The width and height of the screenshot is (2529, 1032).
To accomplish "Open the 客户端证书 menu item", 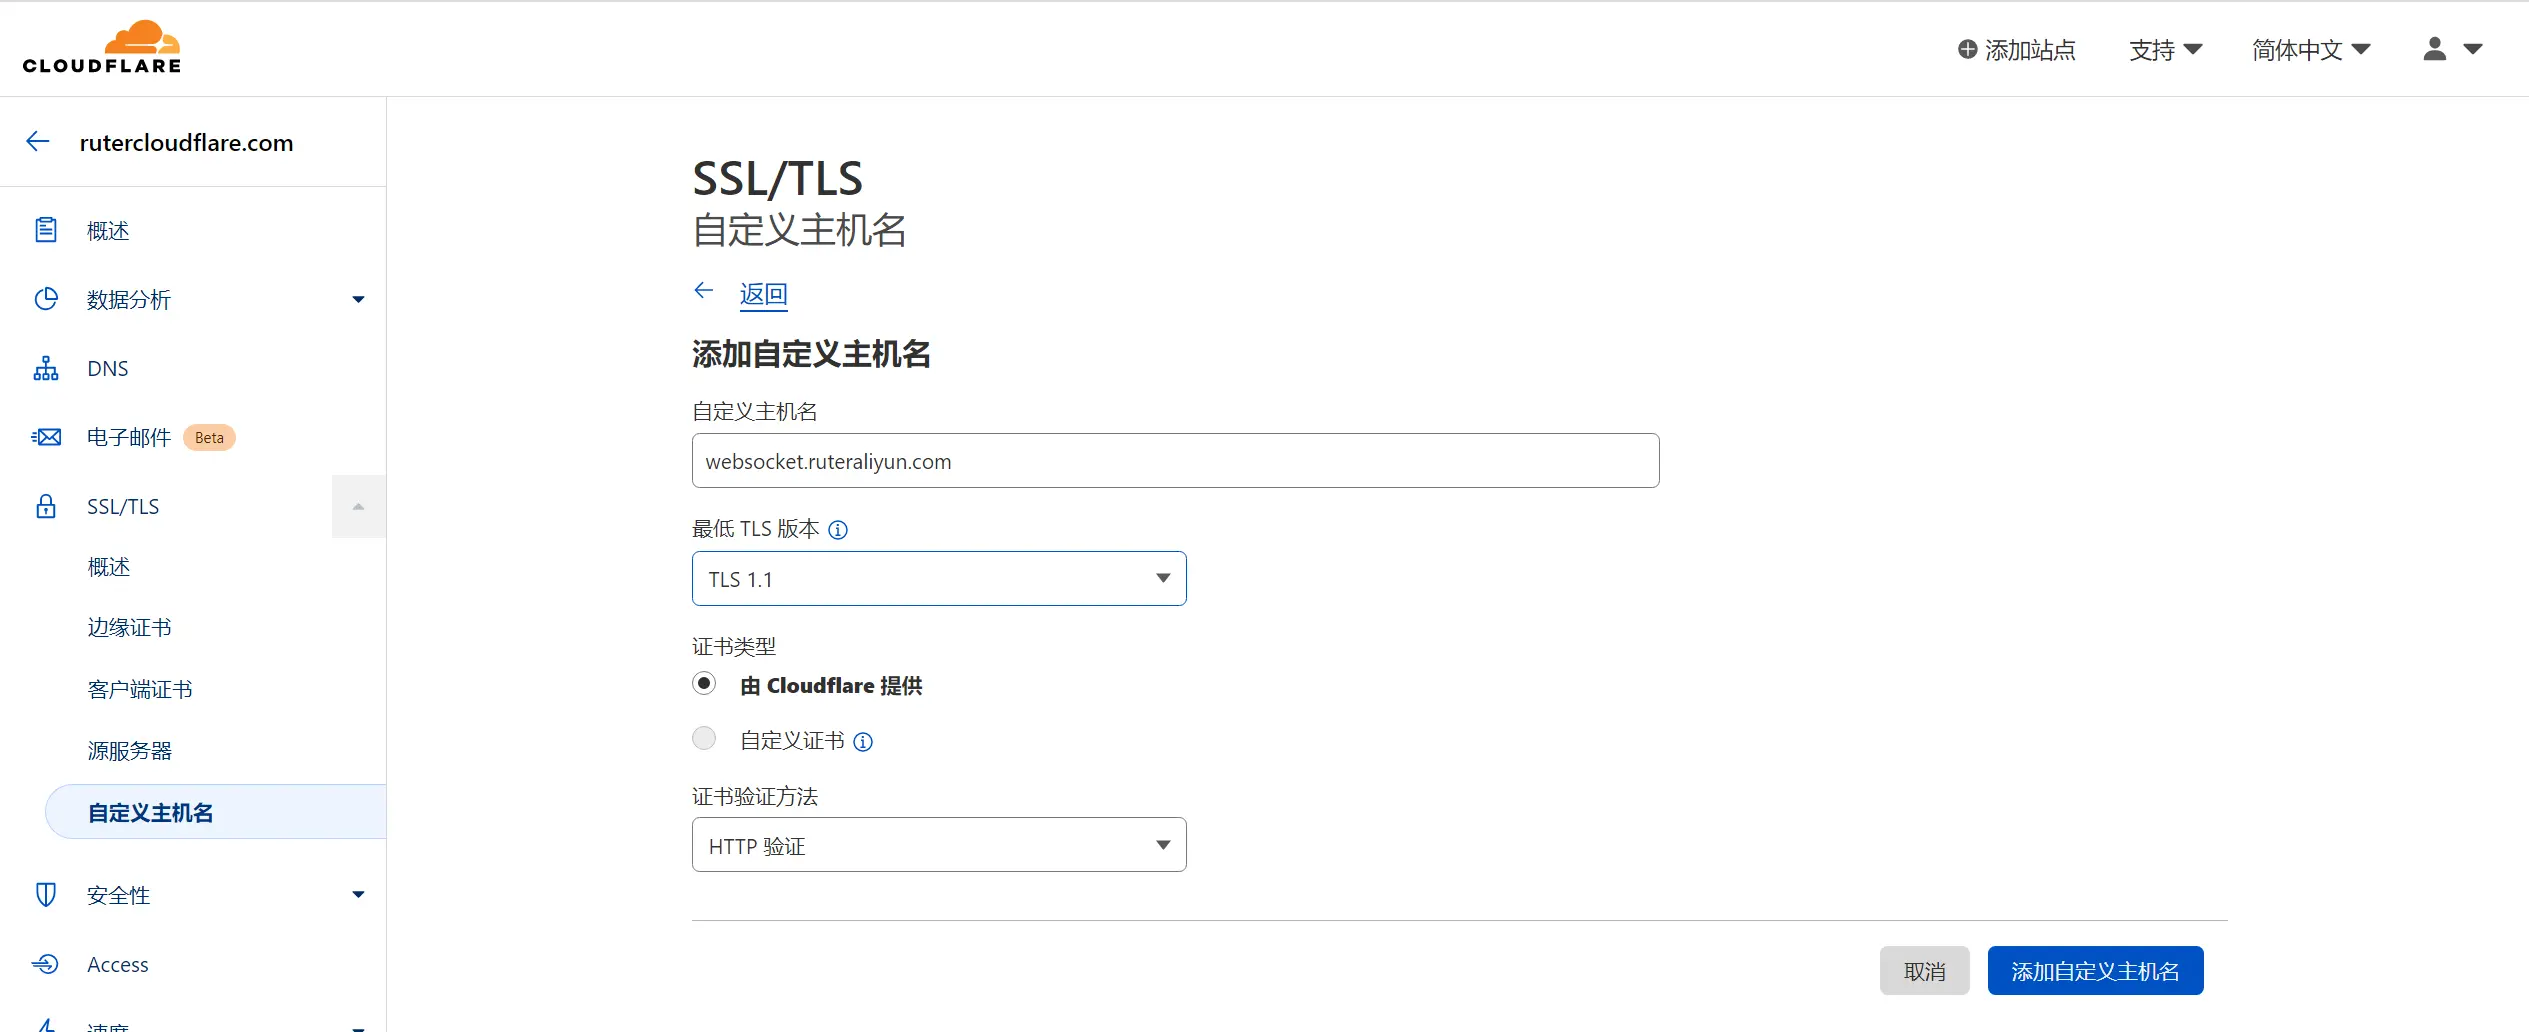I will (139, 690).
